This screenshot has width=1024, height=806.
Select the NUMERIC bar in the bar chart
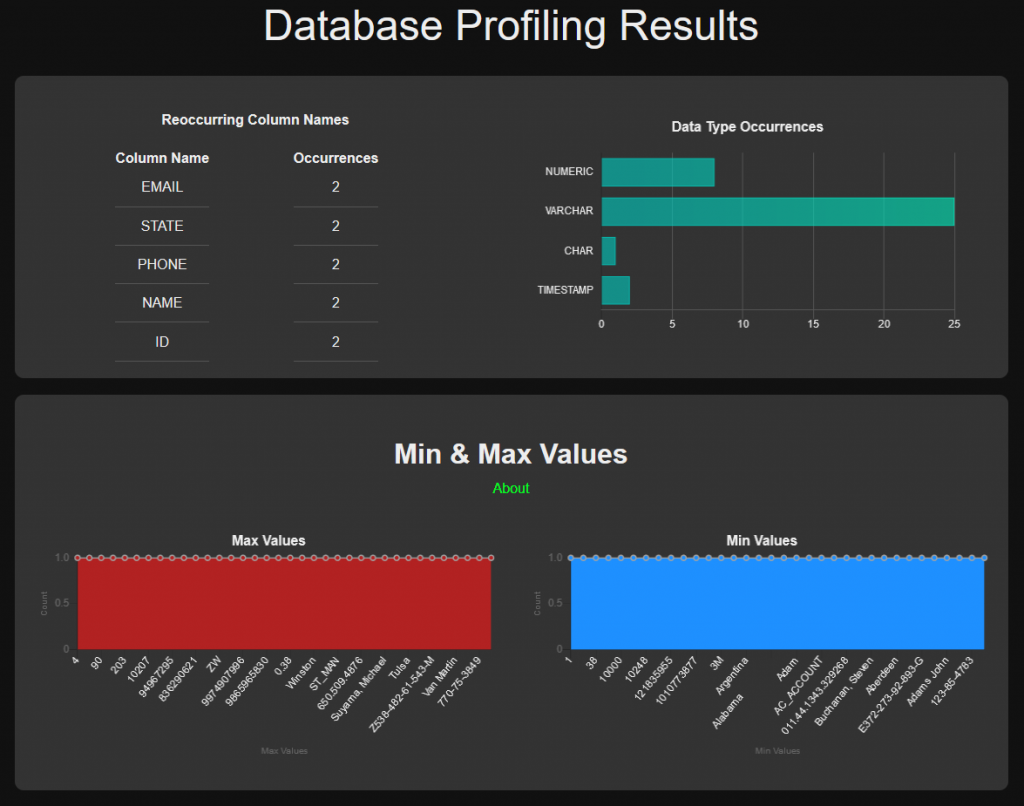(655, 171)
